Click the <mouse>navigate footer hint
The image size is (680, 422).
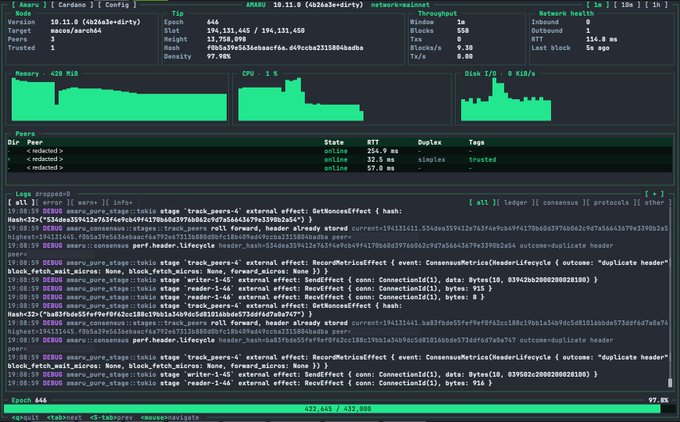click(170, 417)
